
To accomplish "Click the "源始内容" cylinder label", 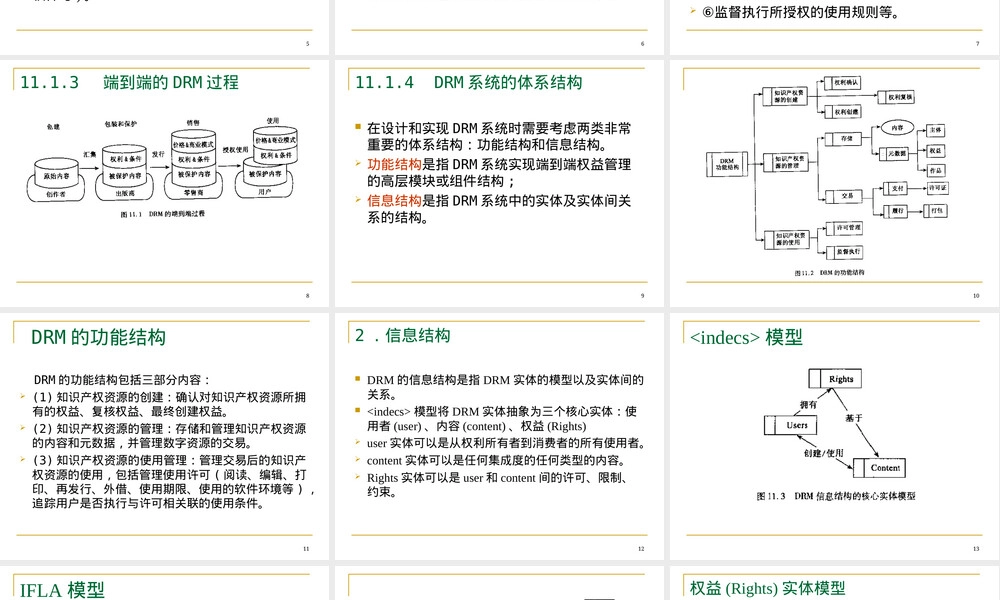I will 57,176.
